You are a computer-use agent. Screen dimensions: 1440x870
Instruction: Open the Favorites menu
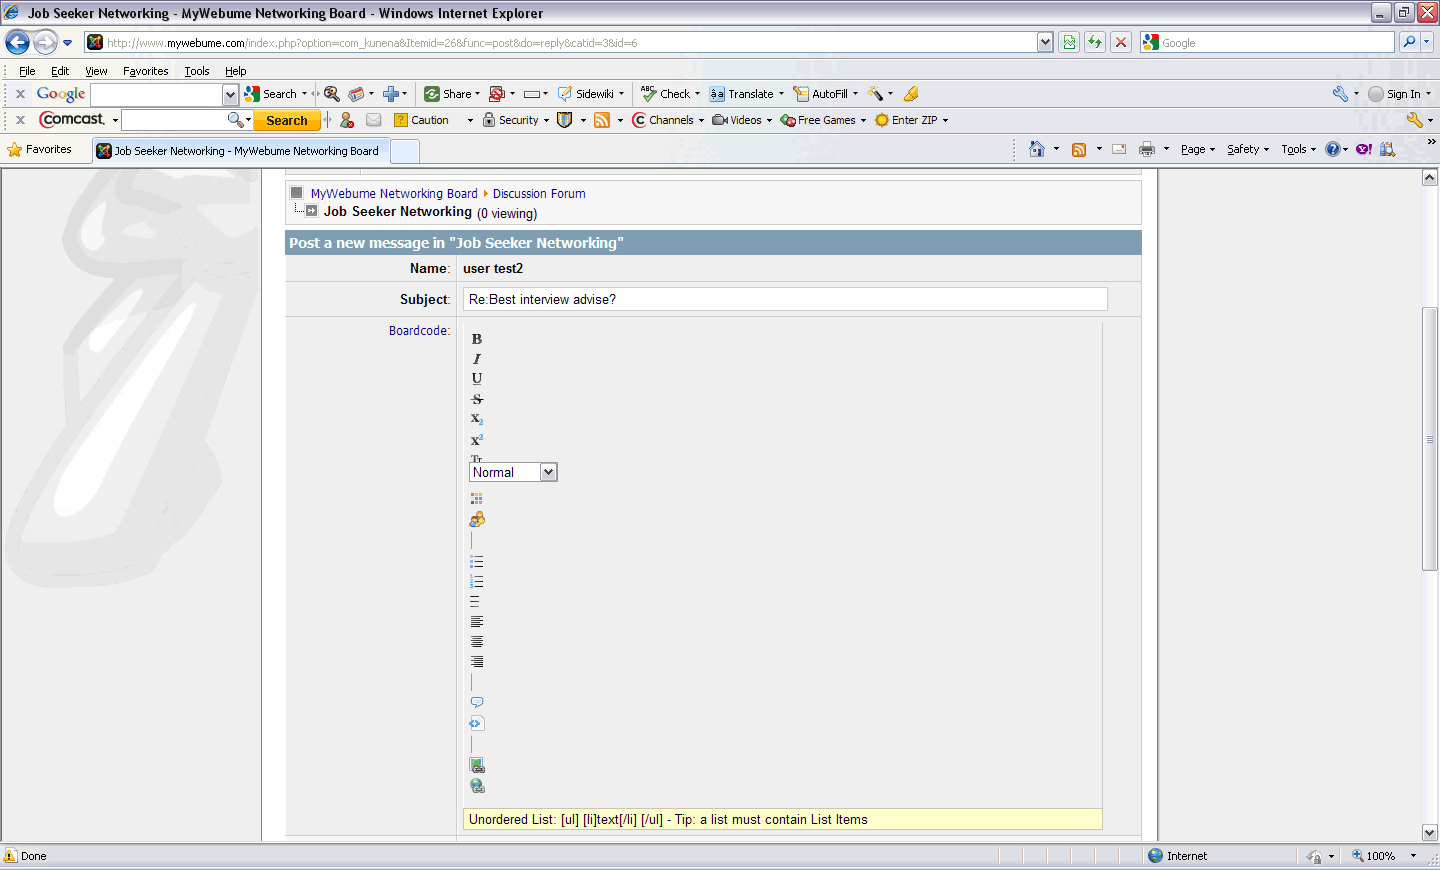click(145, 71)
